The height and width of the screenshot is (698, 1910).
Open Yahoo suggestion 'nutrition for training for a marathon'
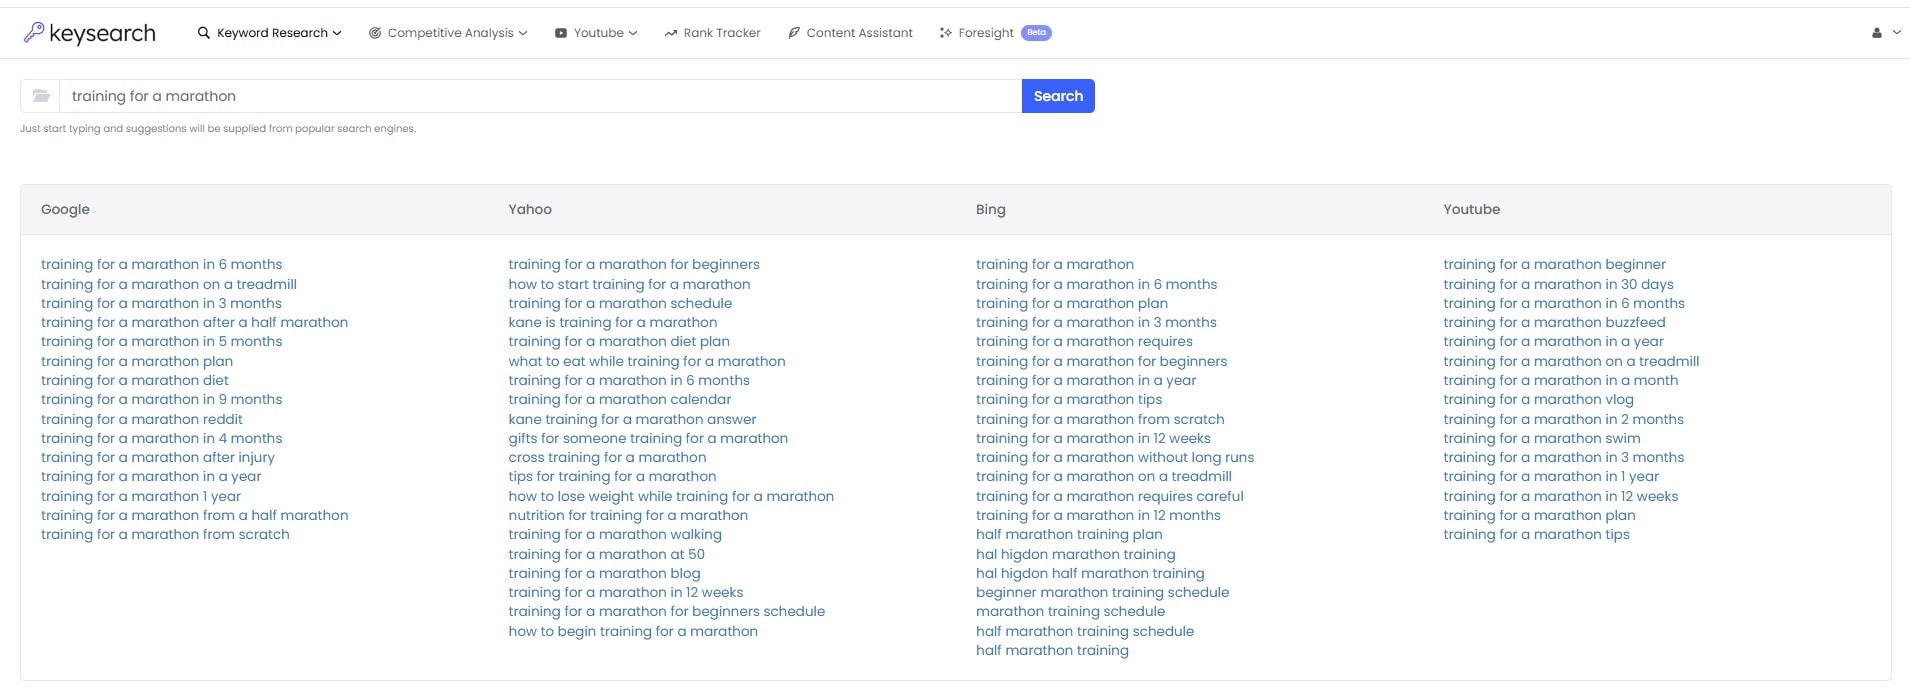(x=628, y=515)
